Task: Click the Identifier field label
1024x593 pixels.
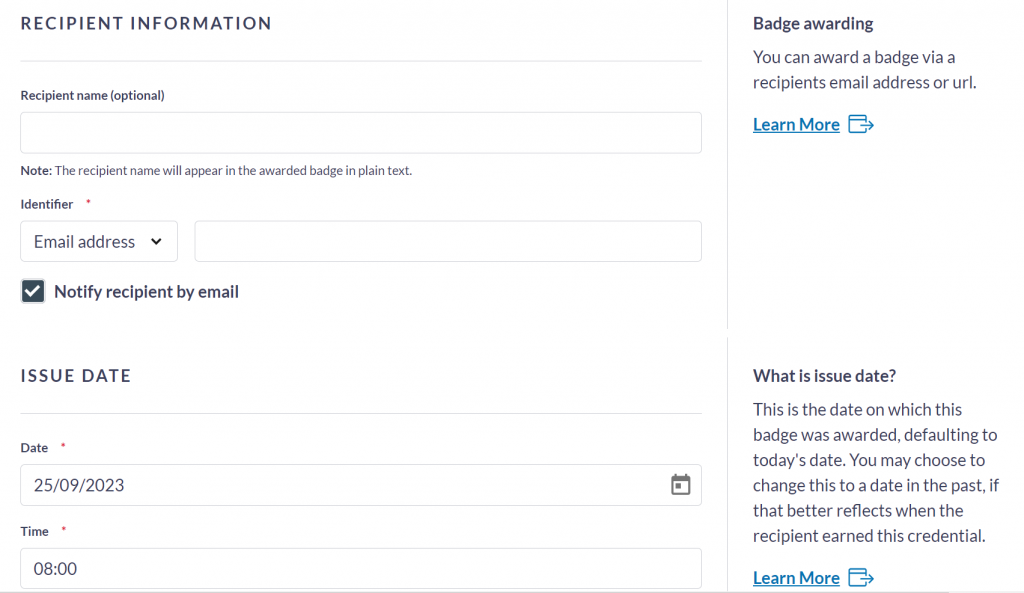Action: tap(46, 204)
